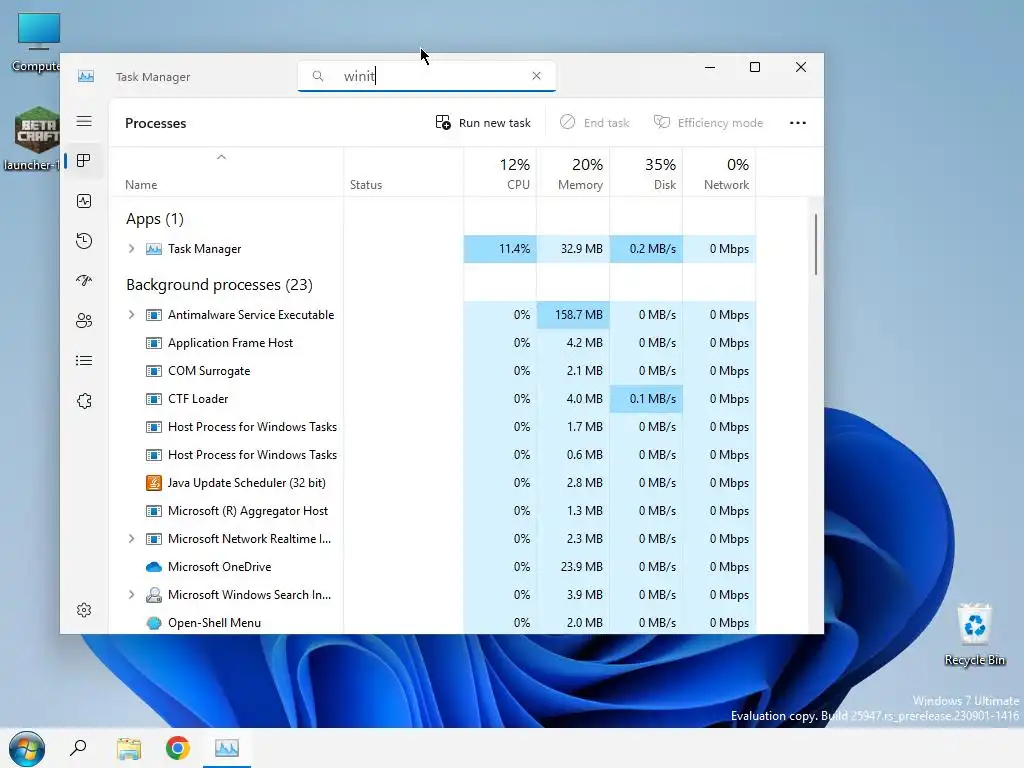
Task: Click the Antimalware Service Executable icon
Action: coord(153,315)
